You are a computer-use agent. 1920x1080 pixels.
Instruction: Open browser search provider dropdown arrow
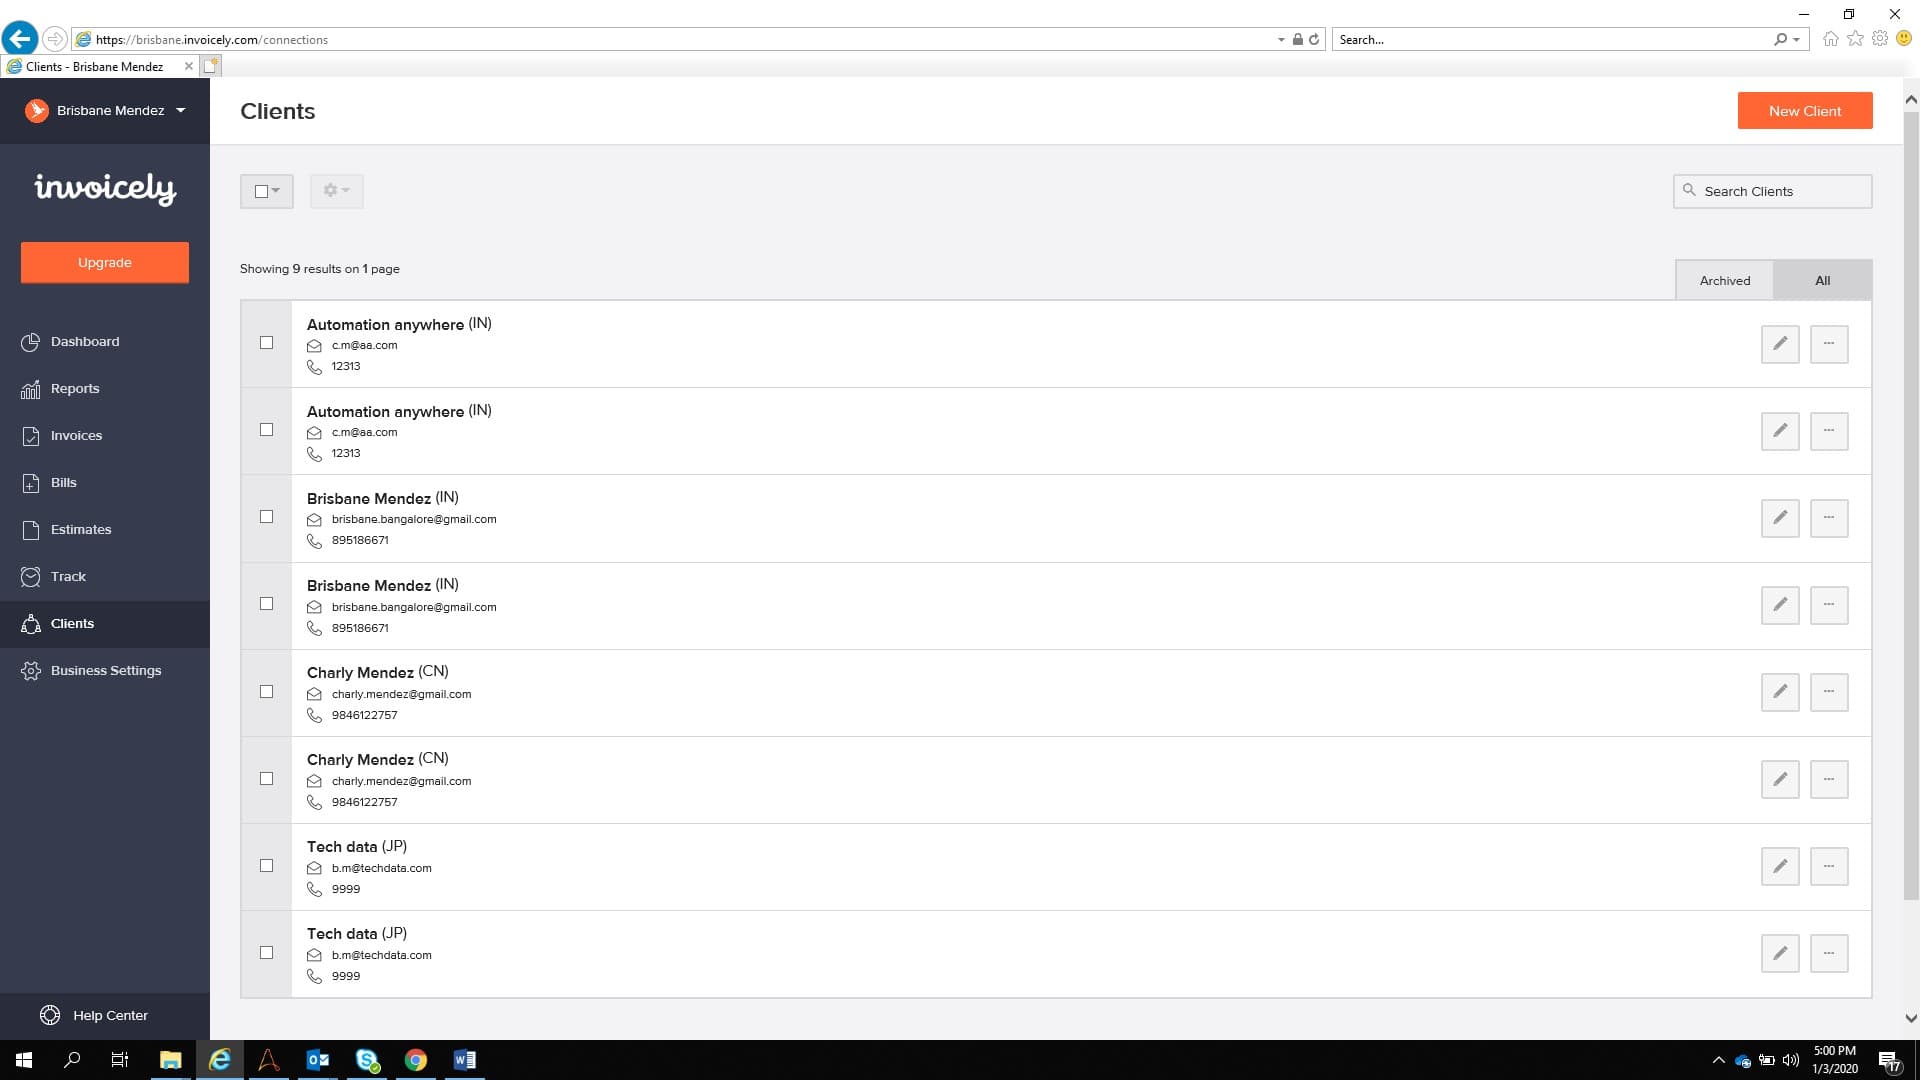(1797, 40)
